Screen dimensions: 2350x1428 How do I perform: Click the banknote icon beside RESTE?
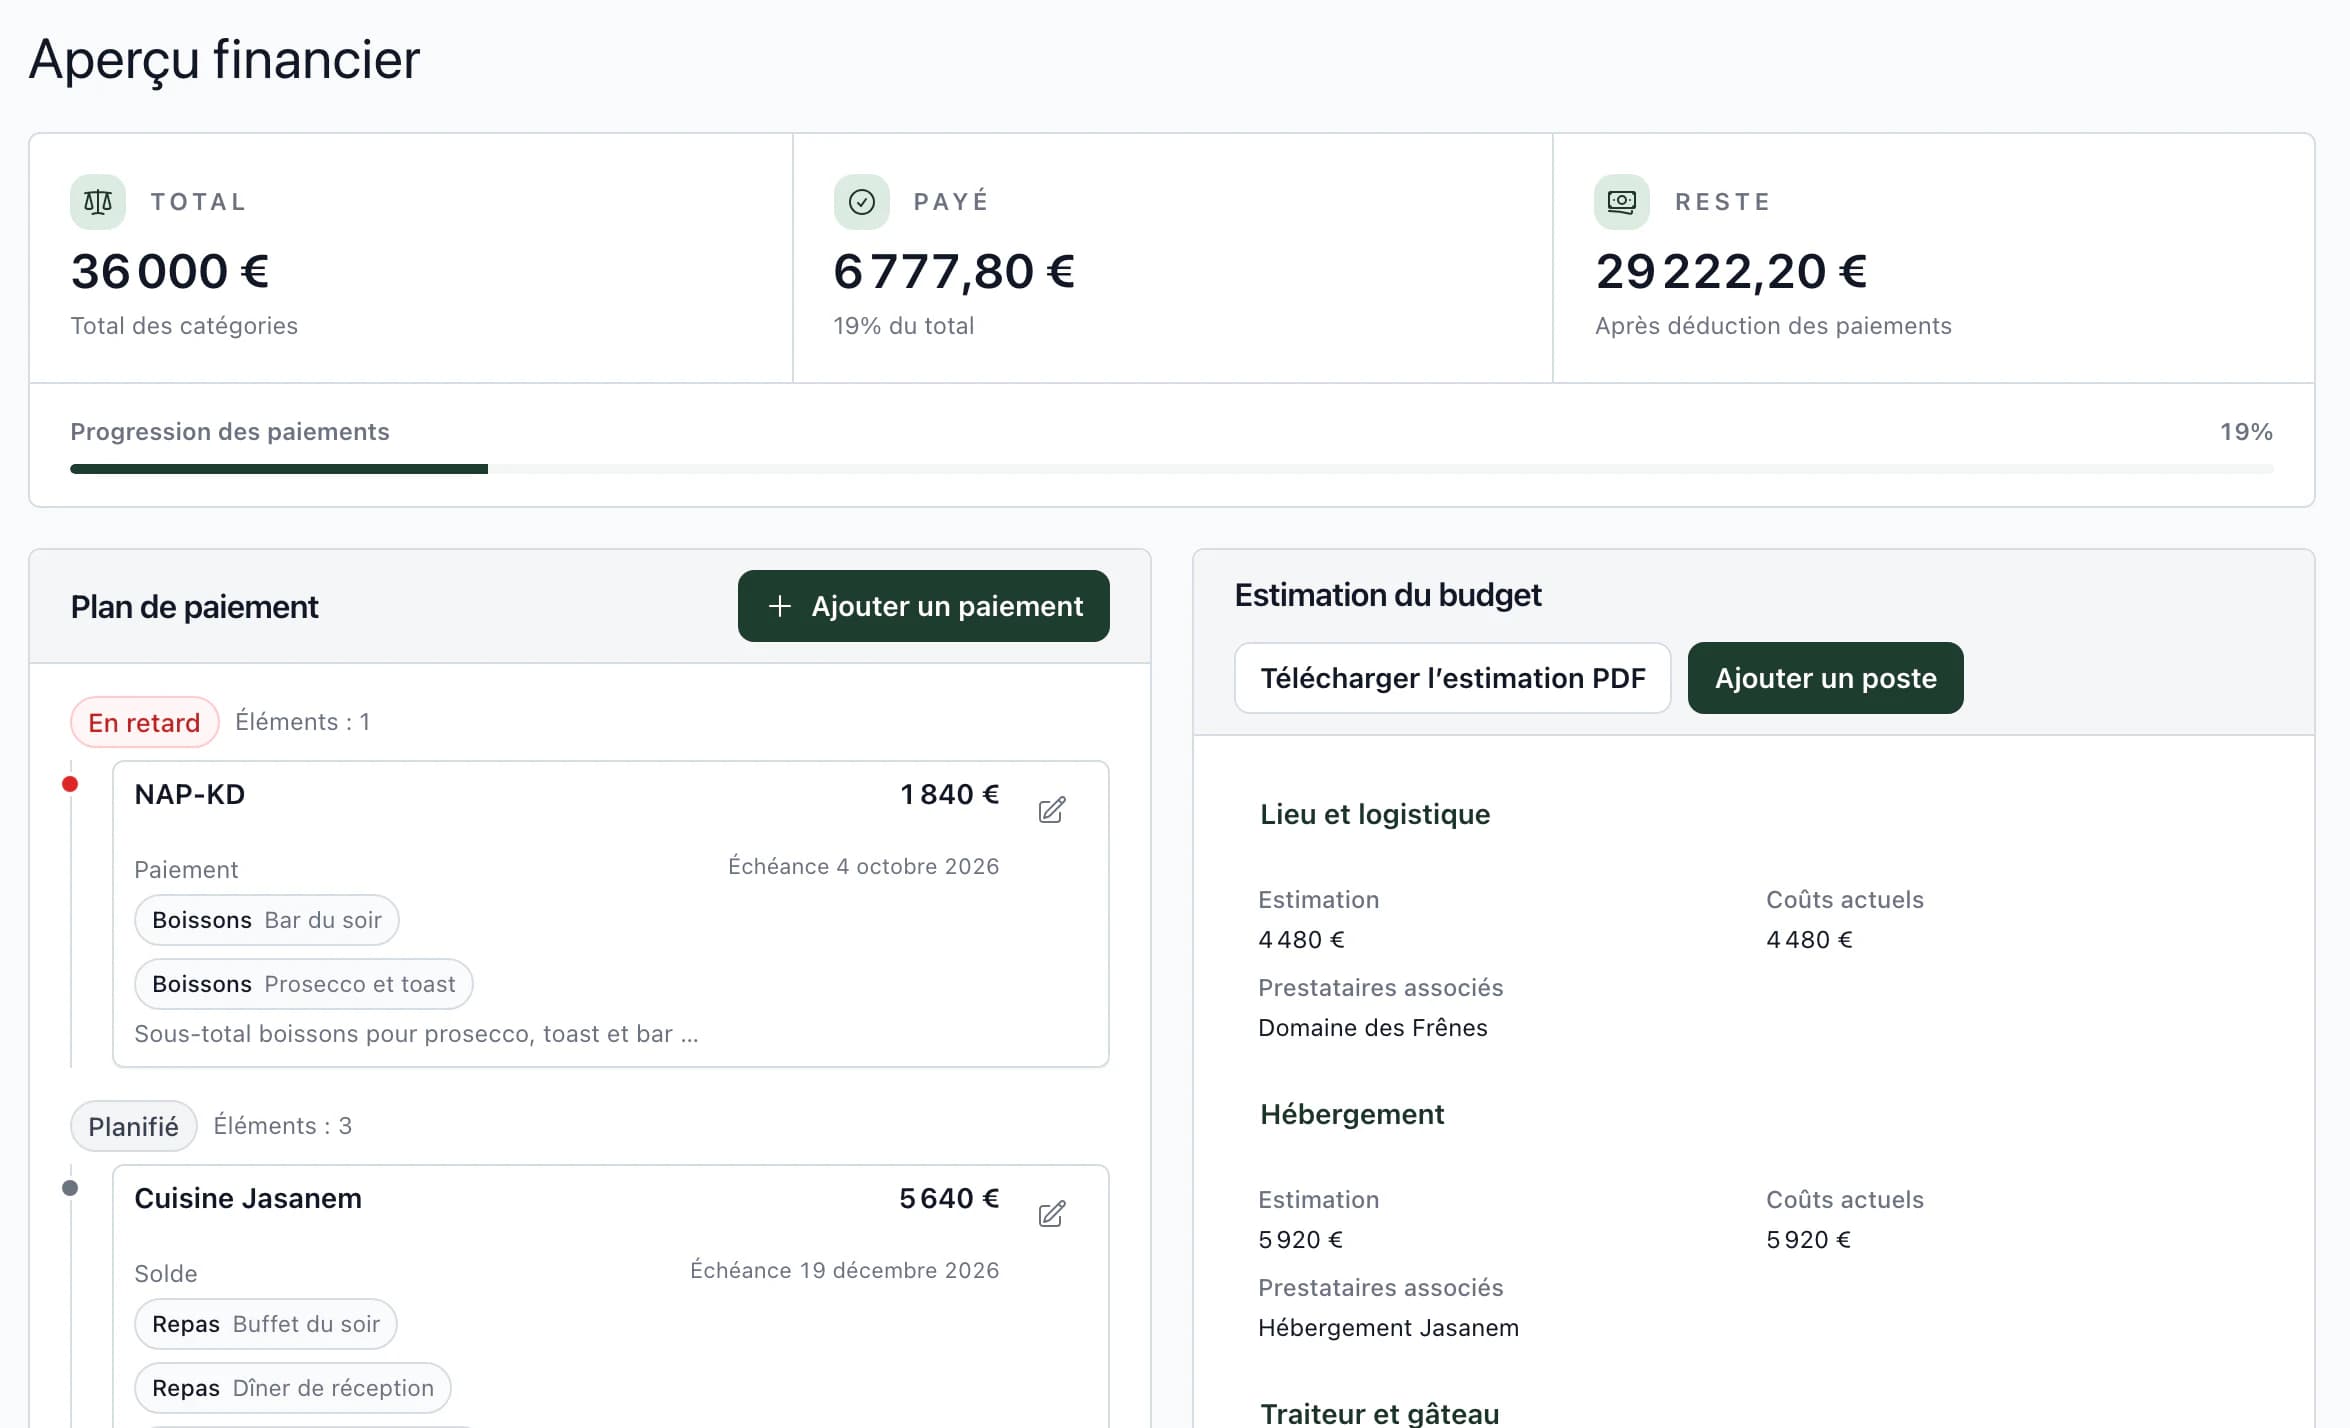click(x=1622, y=202)
